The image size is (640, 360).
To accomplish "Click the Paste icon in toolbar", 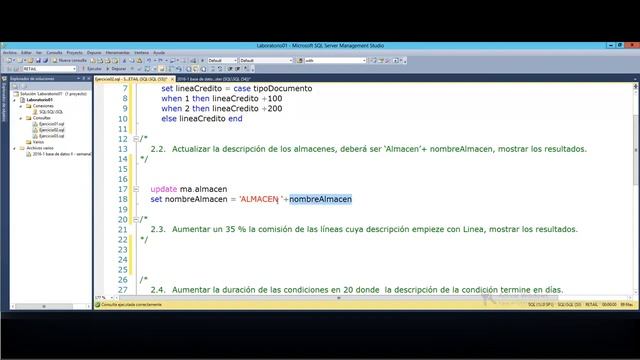I will [139, 60].
